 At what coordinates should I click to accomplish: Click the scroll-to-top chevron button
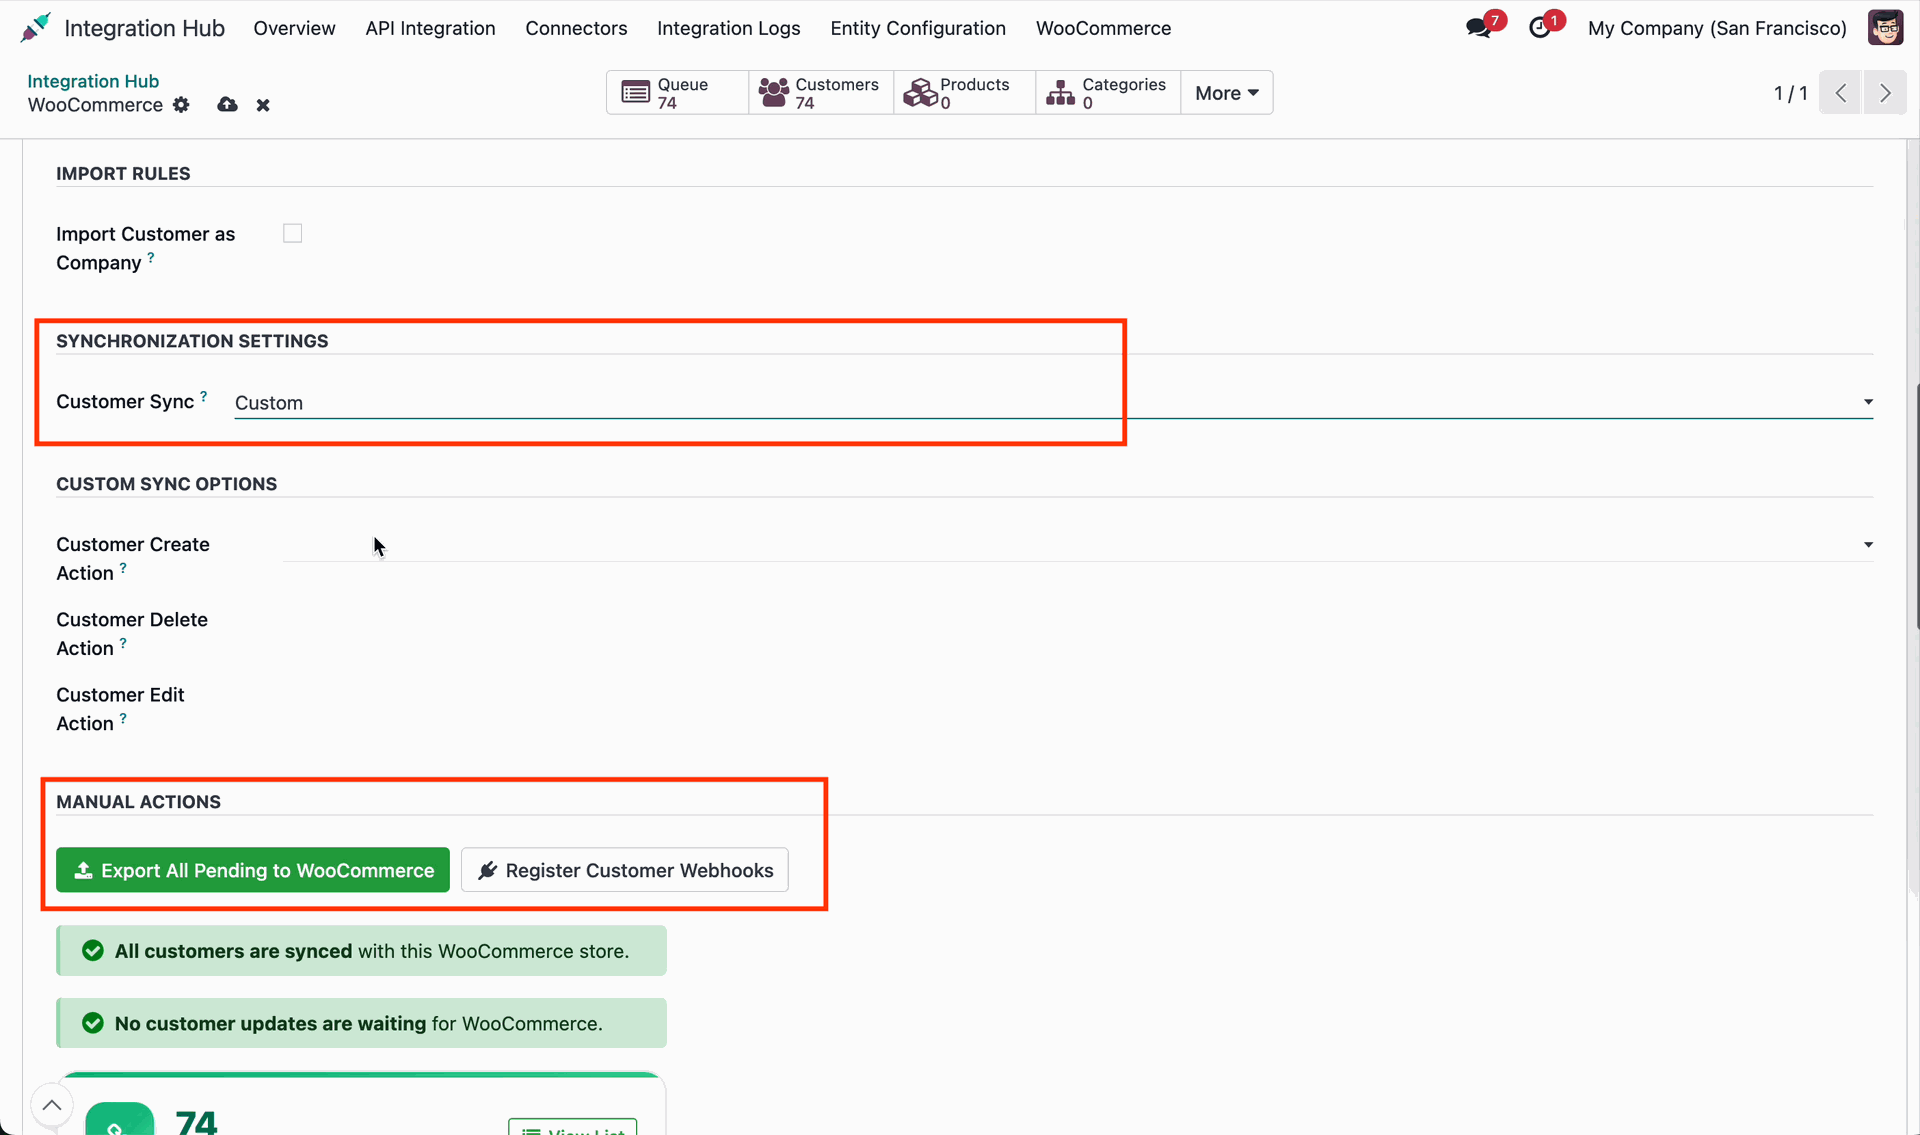click(52, 1105)
